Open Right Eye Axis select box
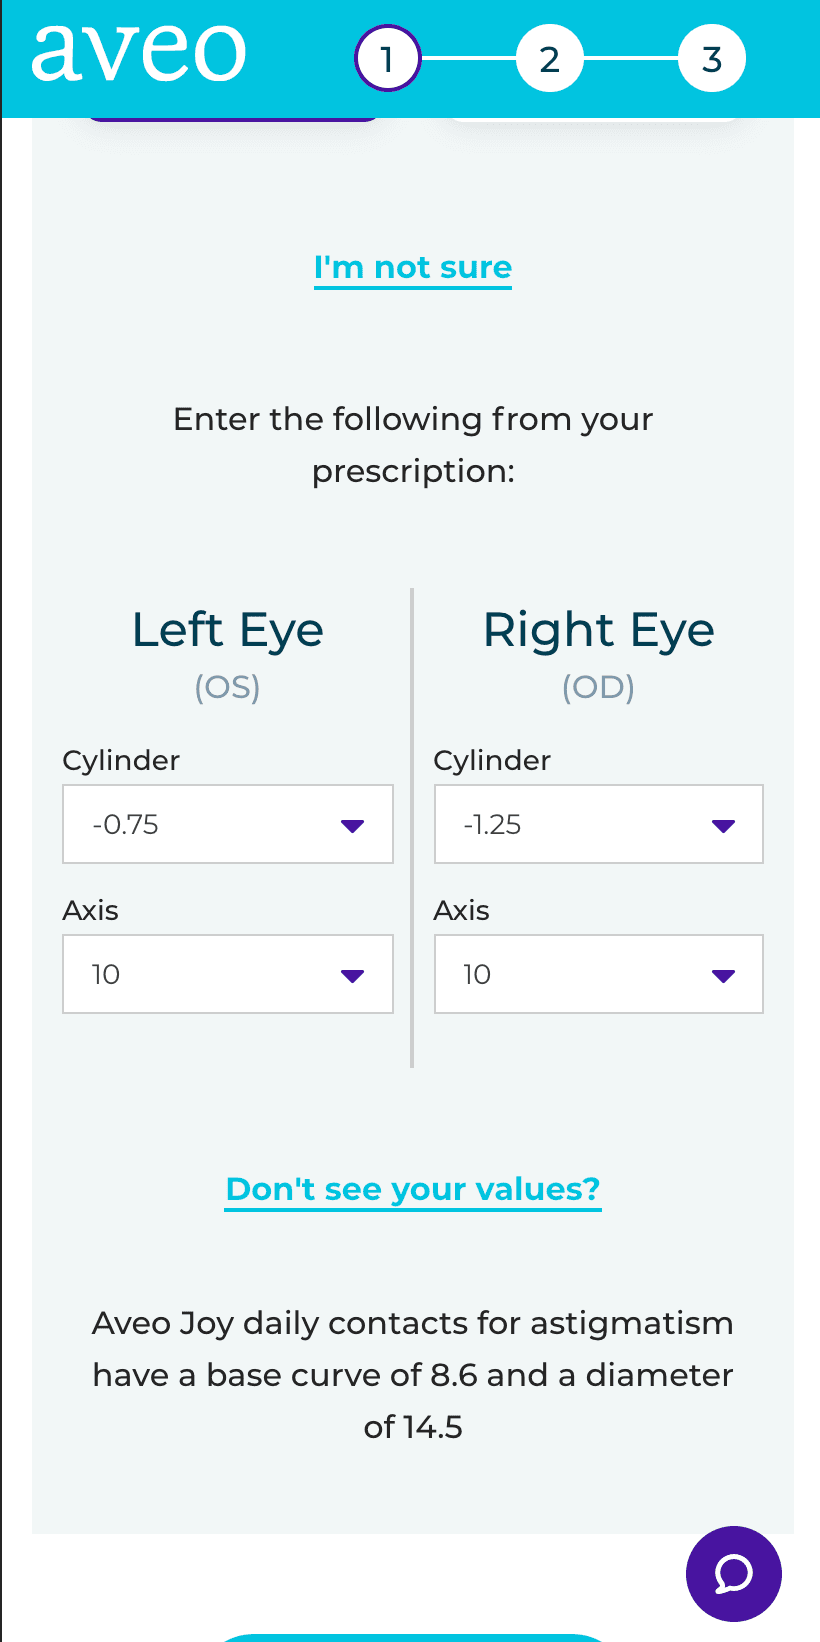The height and width of the screenshot is (1642, 820). point(599,974)
